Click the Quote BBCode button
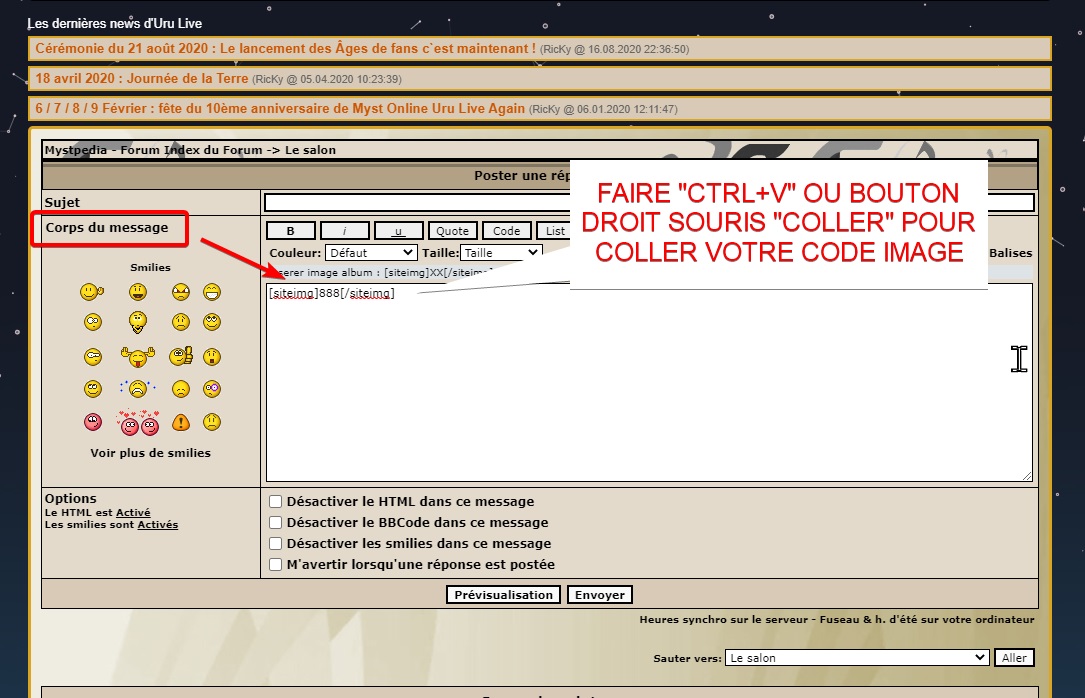This screenshot has width=1085, height=698. click(452, 231)
